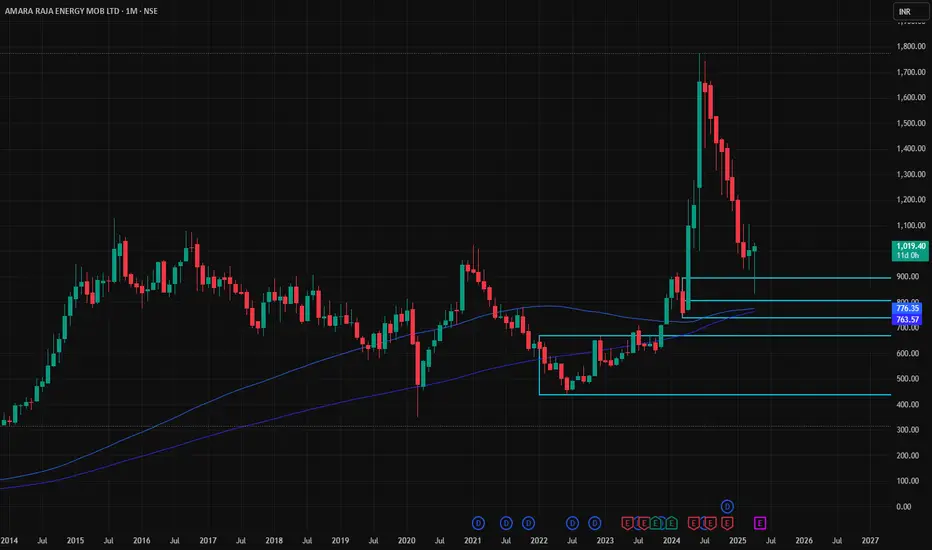Click the 1,200.00 price axis label

[911, 200]
